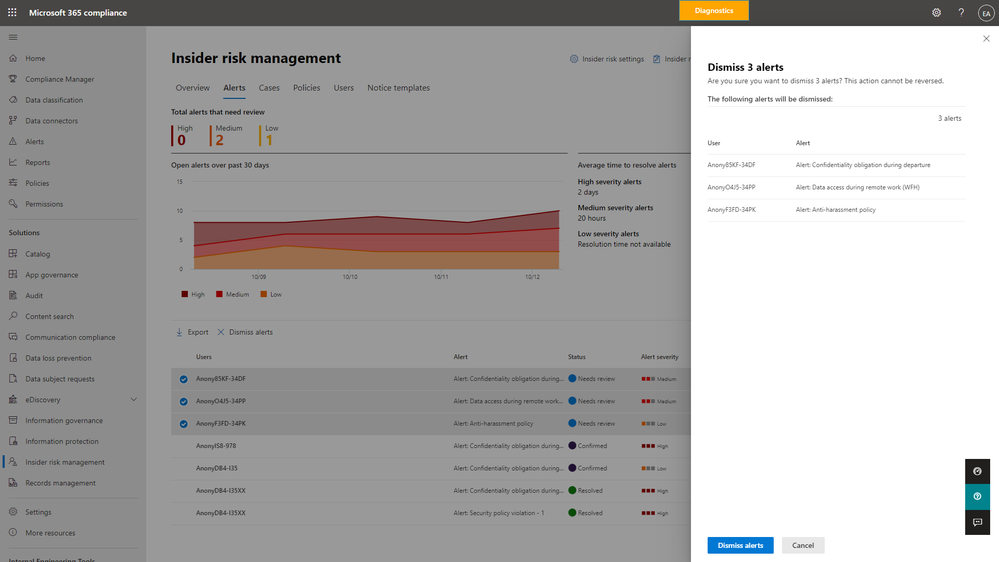Open the feedback chat icon at right edge
The width and height of the screenshot is (999, 562).
[x=976, y=522]
